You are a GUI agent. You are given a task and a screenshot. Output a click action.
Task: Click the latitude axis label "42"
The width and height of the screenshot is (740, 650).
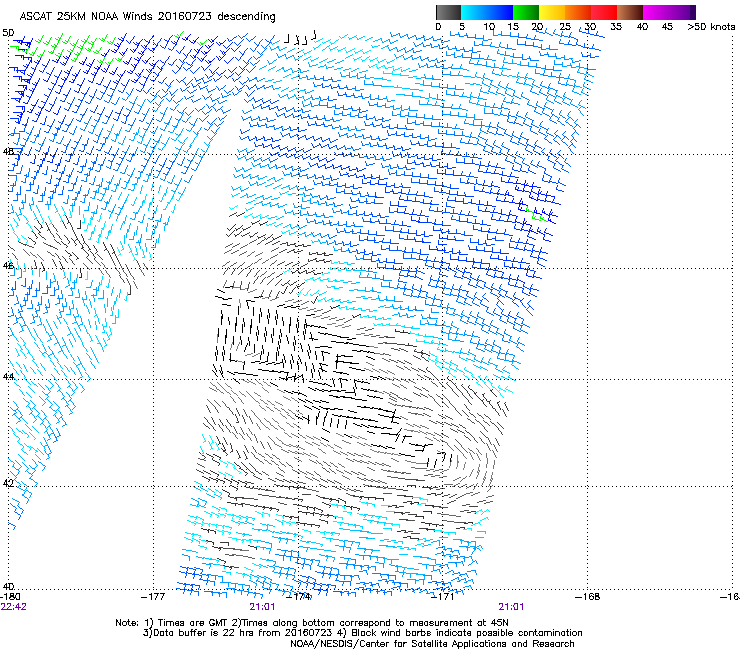[x=8, y=483]
